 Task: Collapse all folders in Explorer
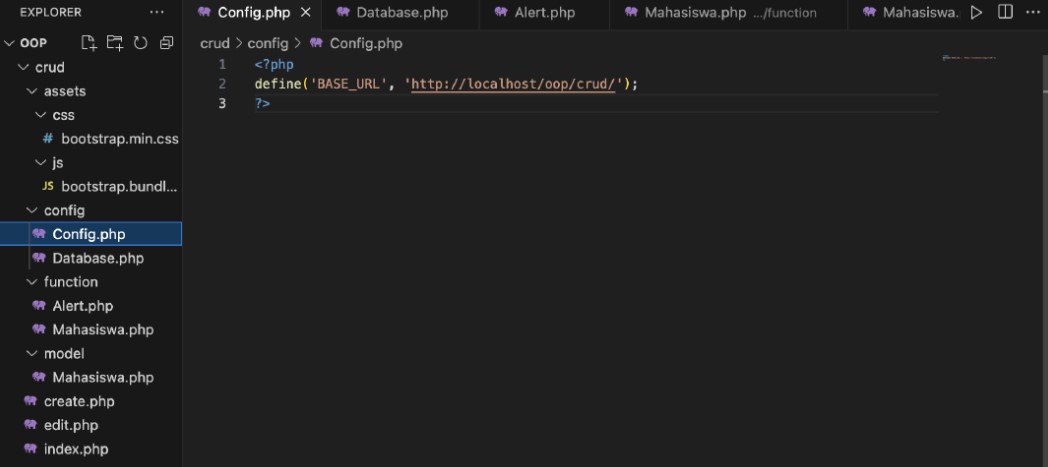tap(166, 43)
